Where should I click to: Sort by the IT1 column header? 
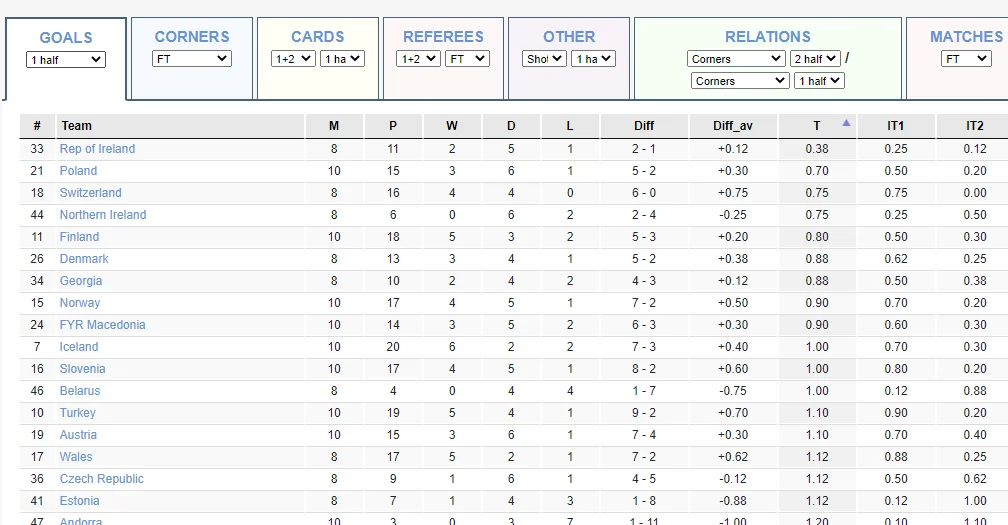[x=895, y=126]
